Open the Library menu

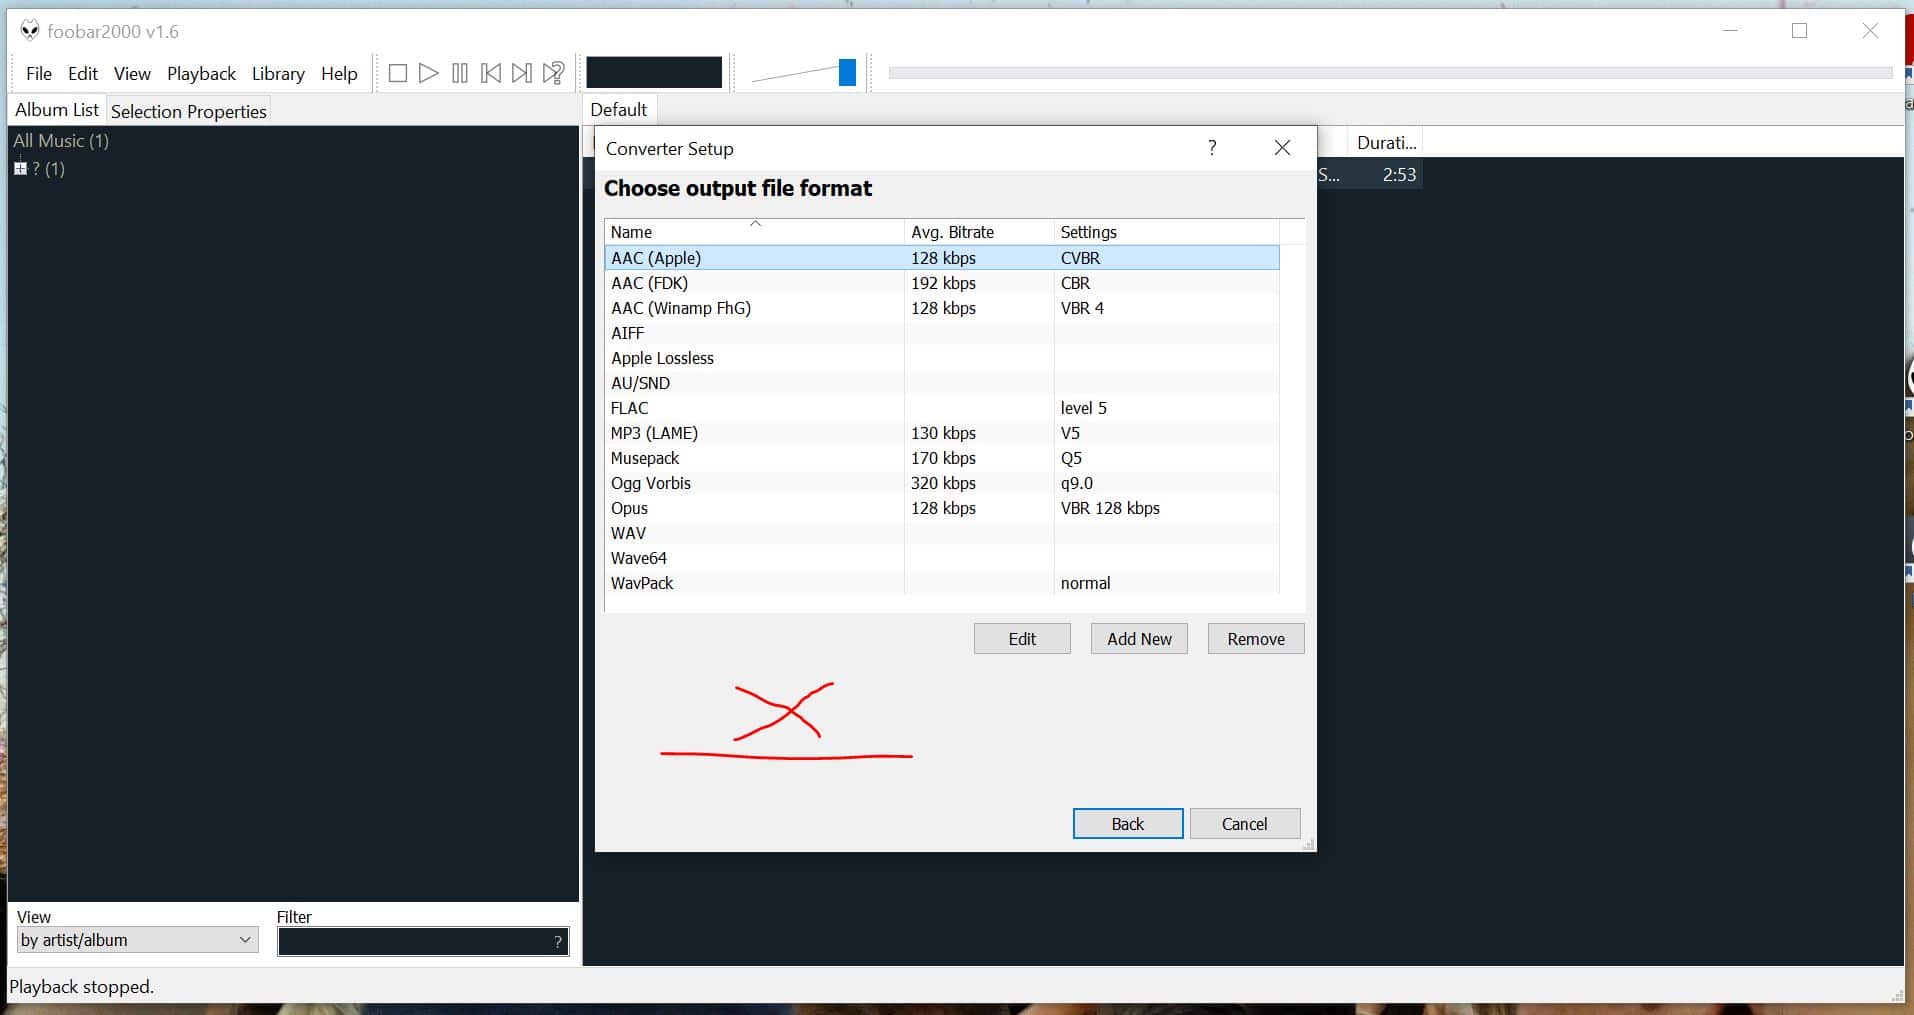click(x=278, y=73)
